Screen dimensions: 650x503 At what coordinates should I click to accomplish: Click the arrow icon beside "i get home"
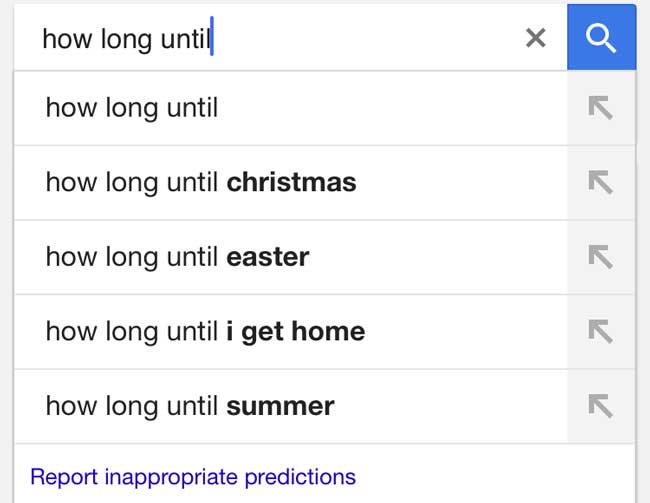[x=600, y=331]
